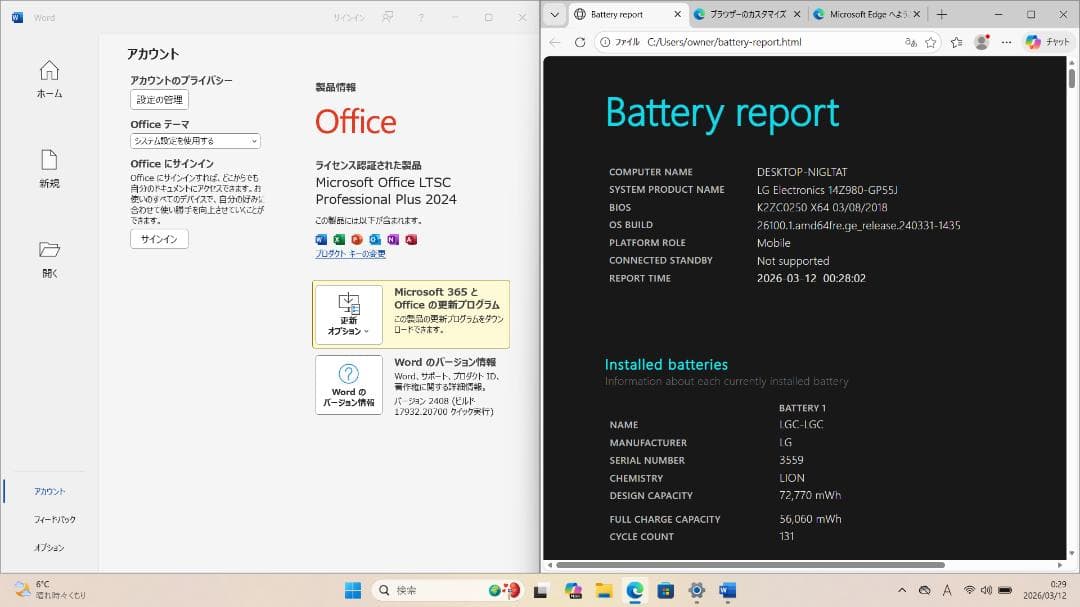Viewport: 1080px width, 607px height.
Task: Click the サインイン button
Action: pyautogui.click(x=158, y=238)
